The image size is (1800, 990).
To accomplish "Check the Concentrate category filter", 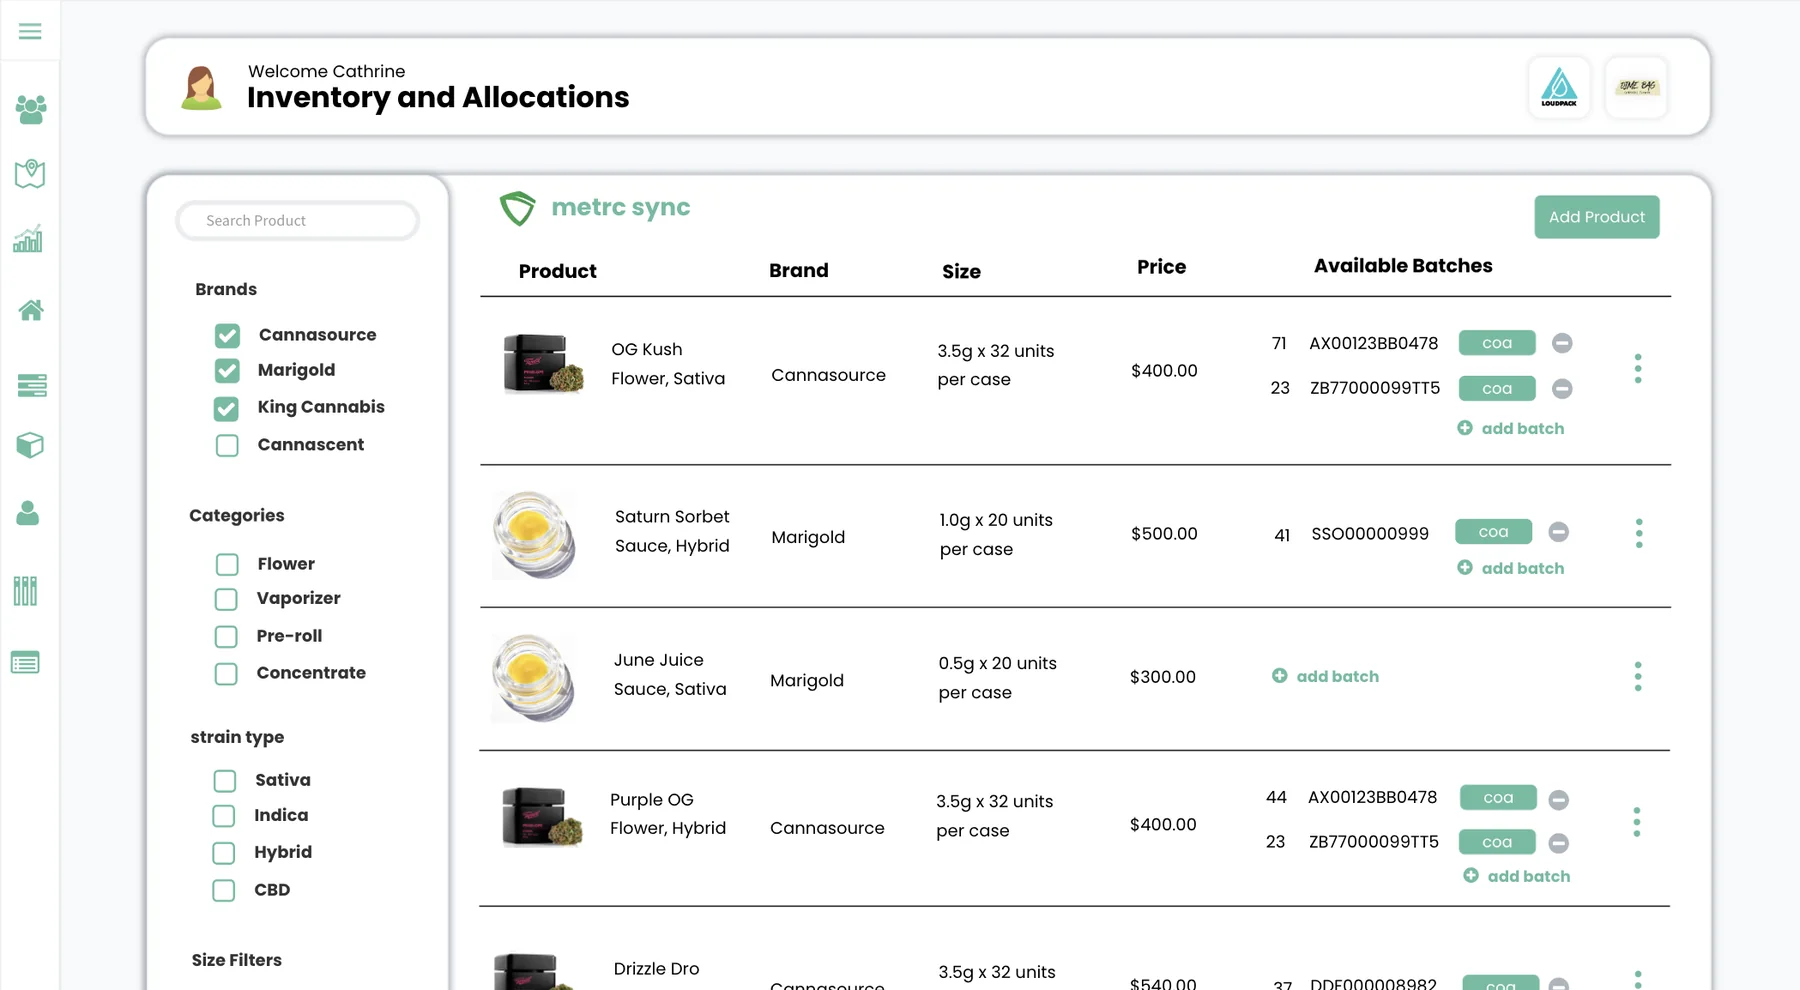I will (226, 674).
